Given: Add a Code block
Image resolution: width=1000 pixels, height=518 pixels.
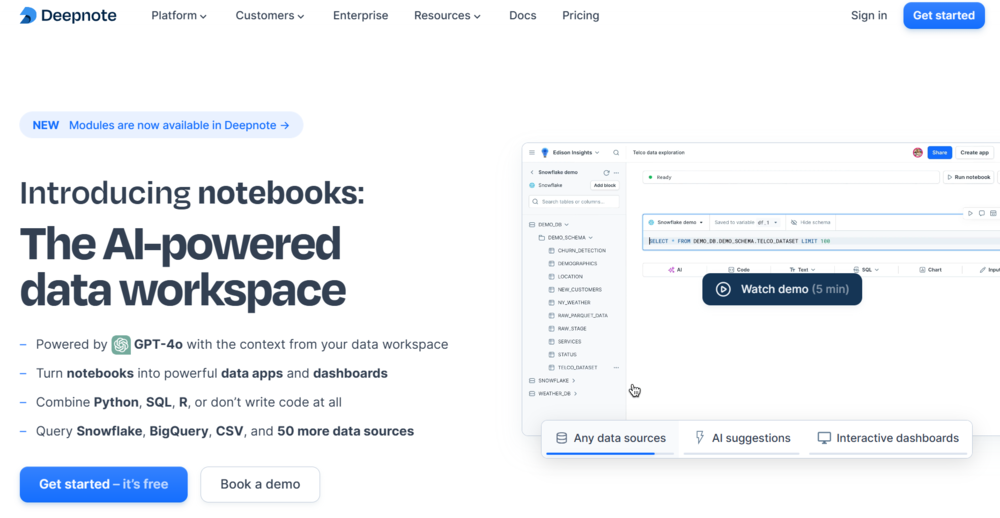Looking at the screenshot, I should point(739,270).
